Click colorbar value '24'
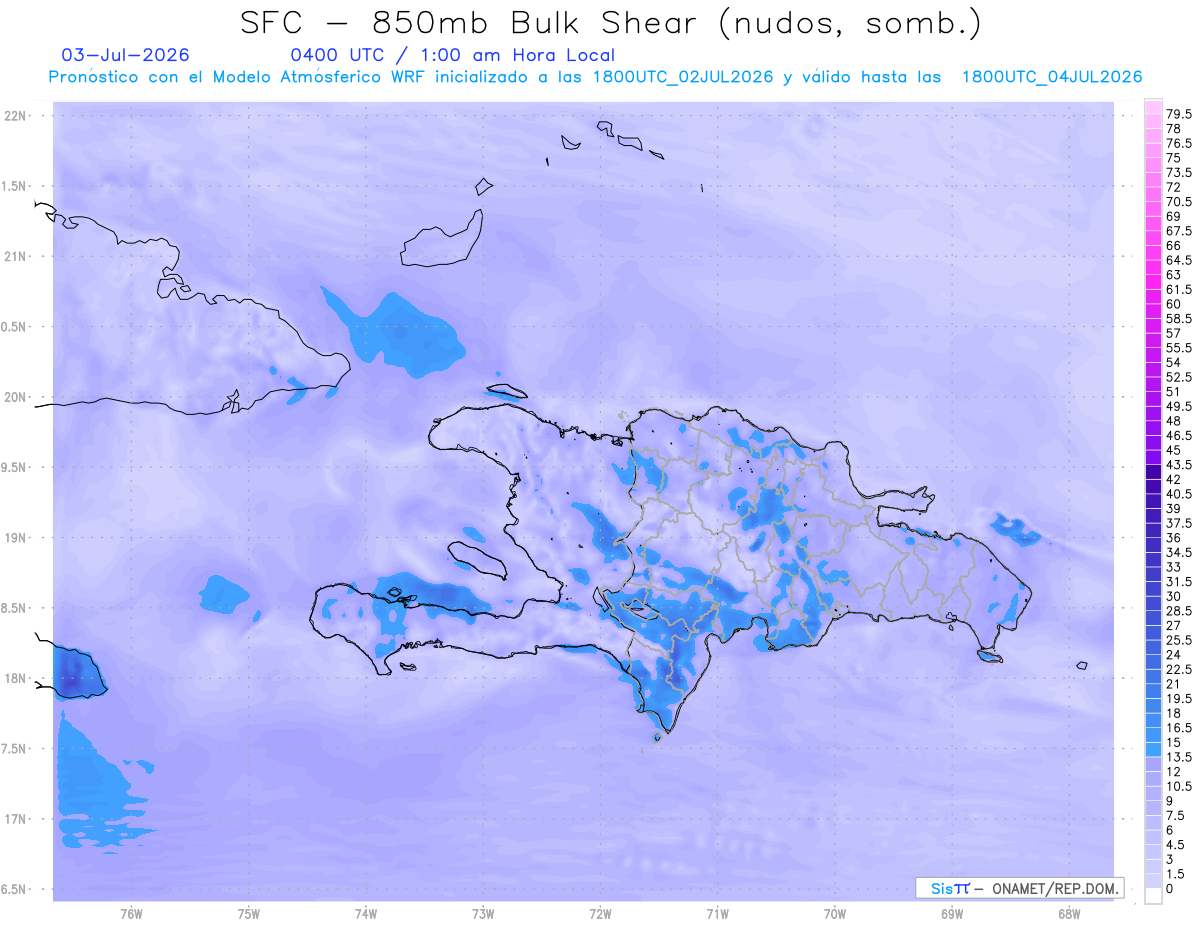Image resolution: width=1200 pixels, height=927 pixels. click(1174, 654)
